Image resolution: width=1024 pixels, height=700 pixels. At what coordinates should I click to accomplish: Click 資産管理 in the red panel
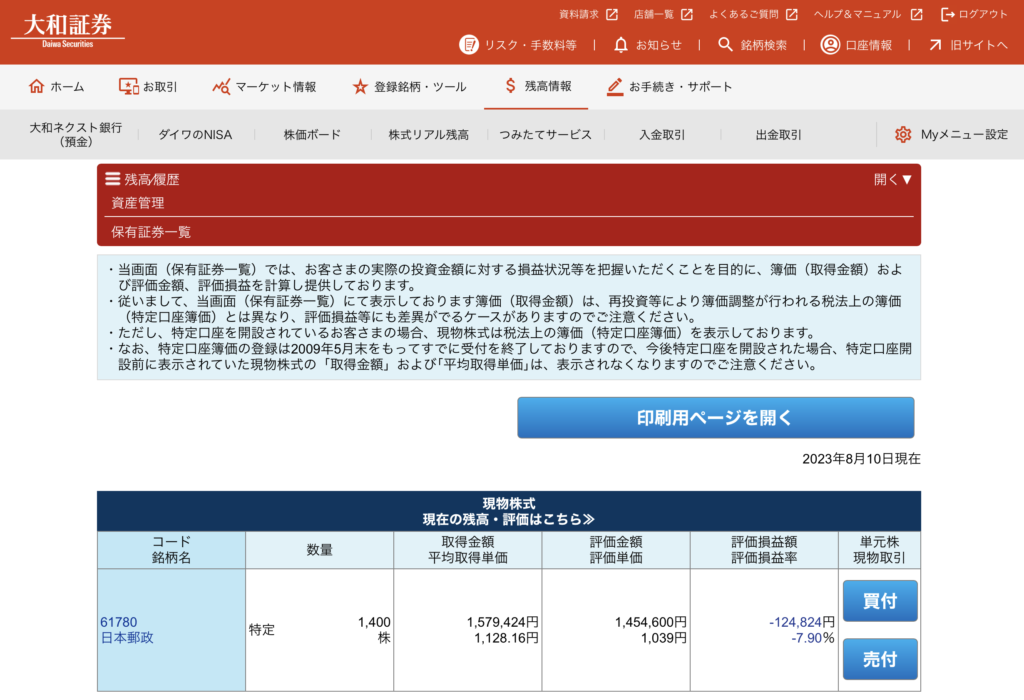pos(138,203)
